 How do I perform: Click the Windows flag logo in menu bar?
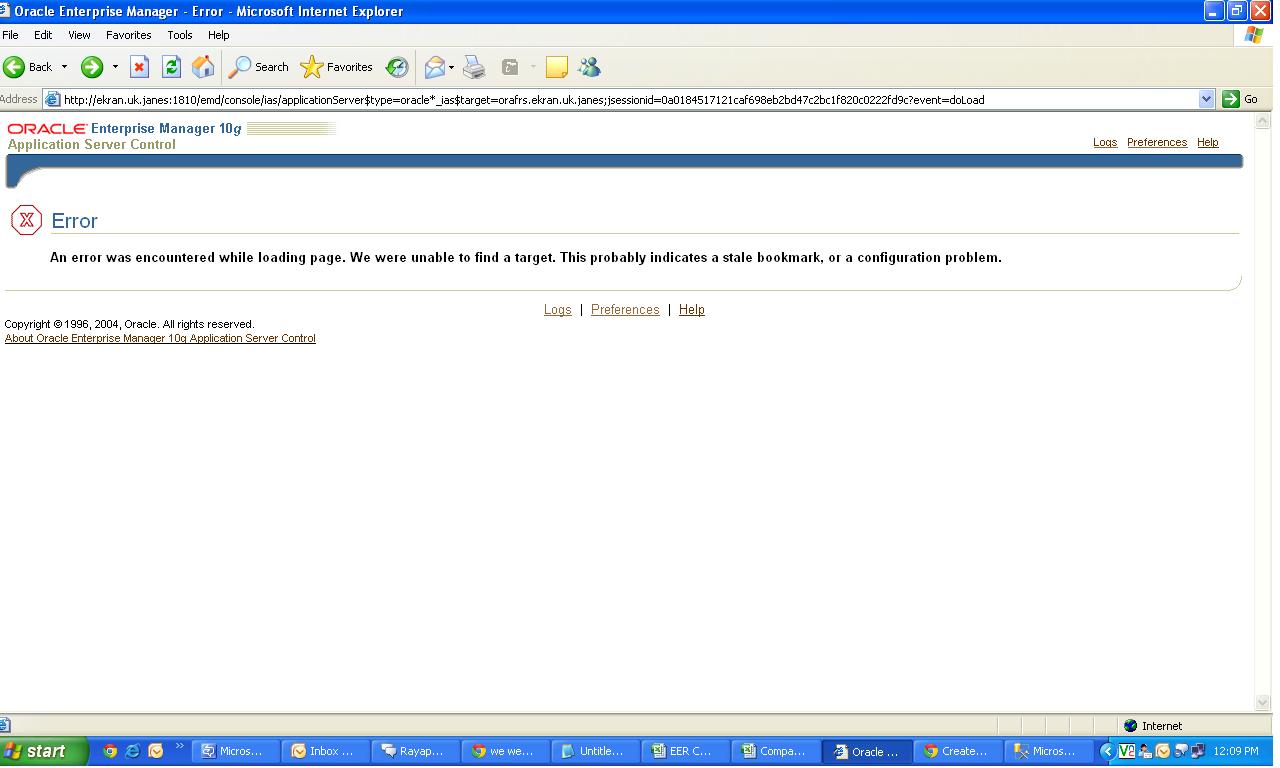pos(1254,35)
